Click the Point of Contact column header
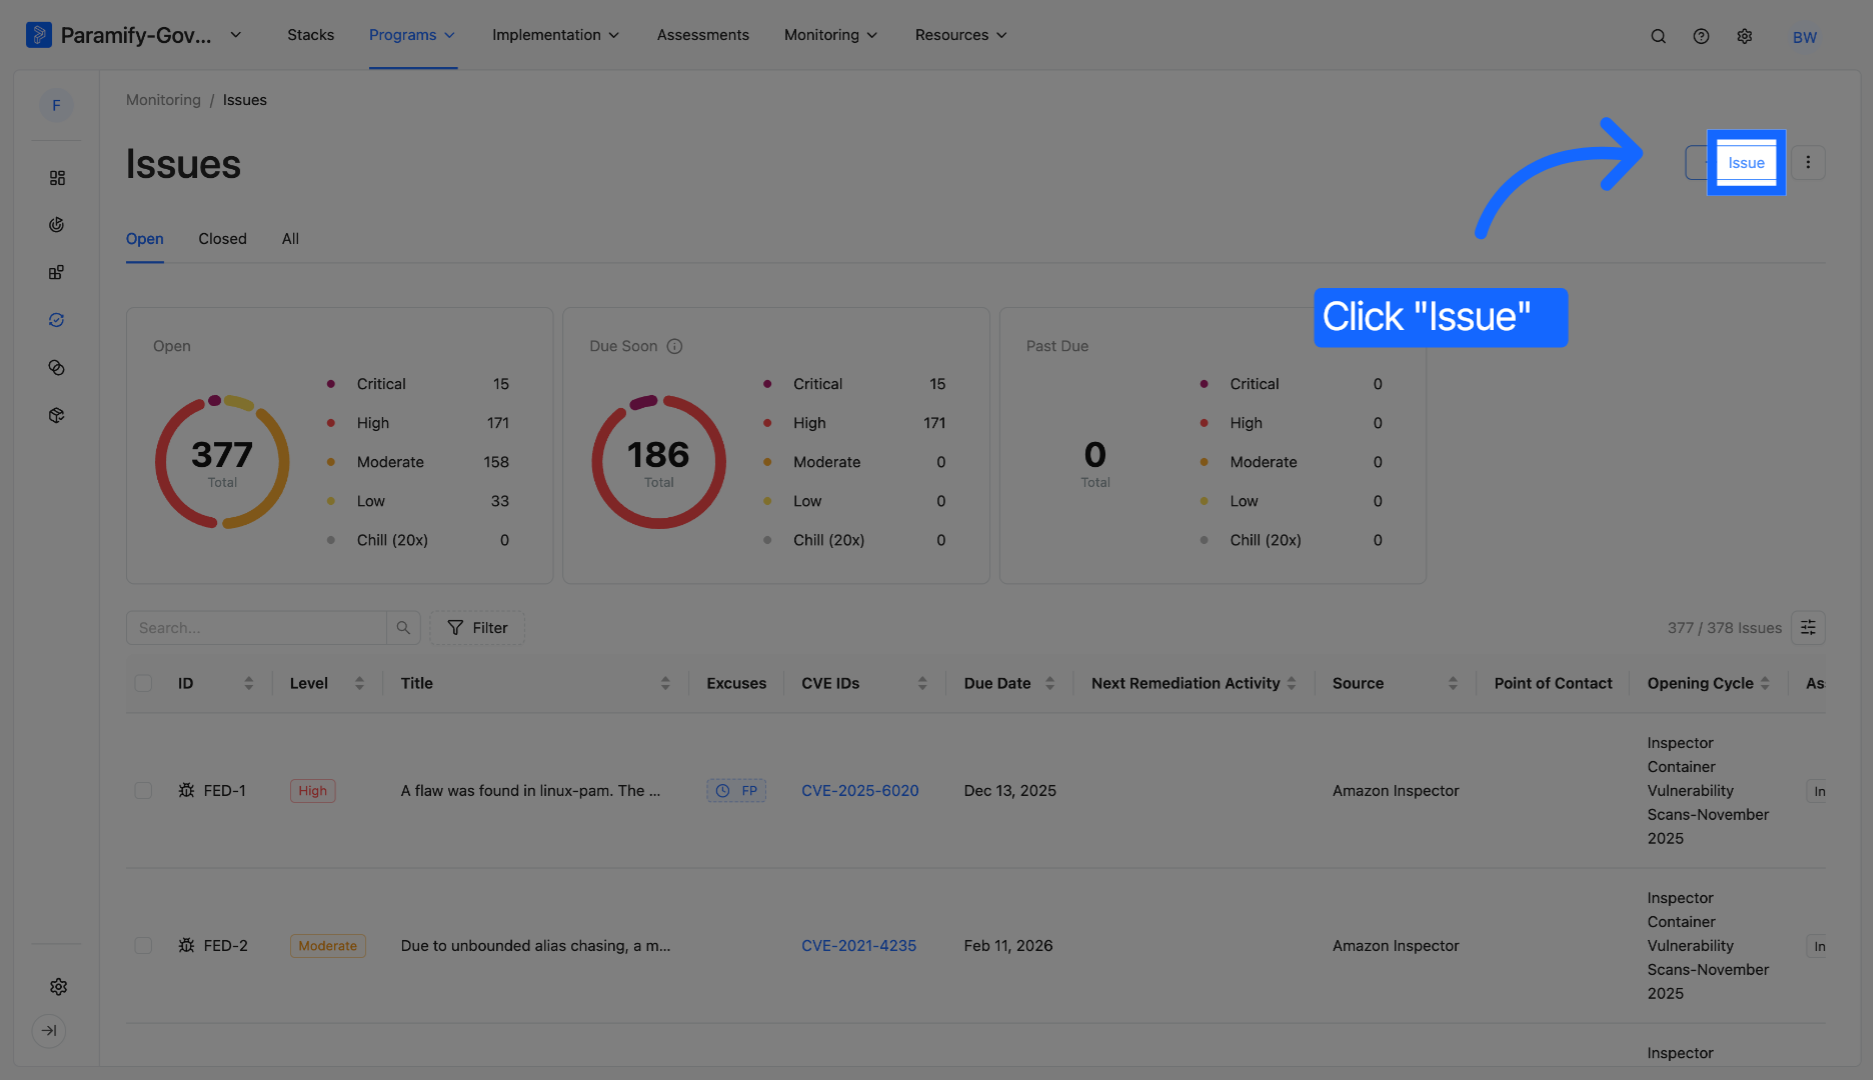The width and height of the screenshot is (1873, 1080). [1553, 683]
